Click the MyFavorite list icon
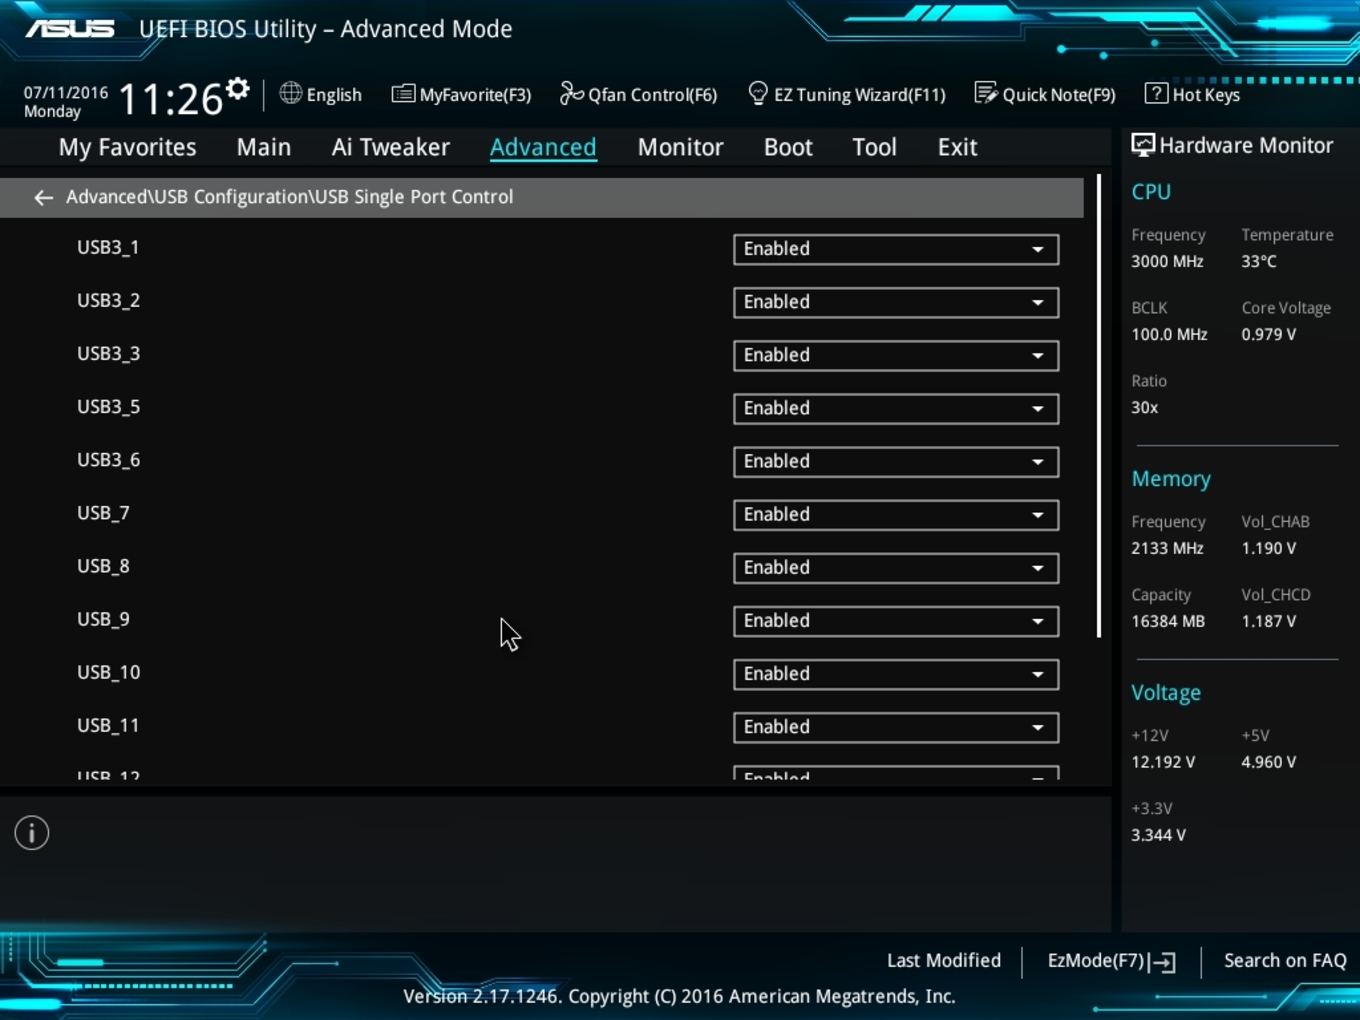The height and width of the screenshot is (1020, 1360). (403, 94)
